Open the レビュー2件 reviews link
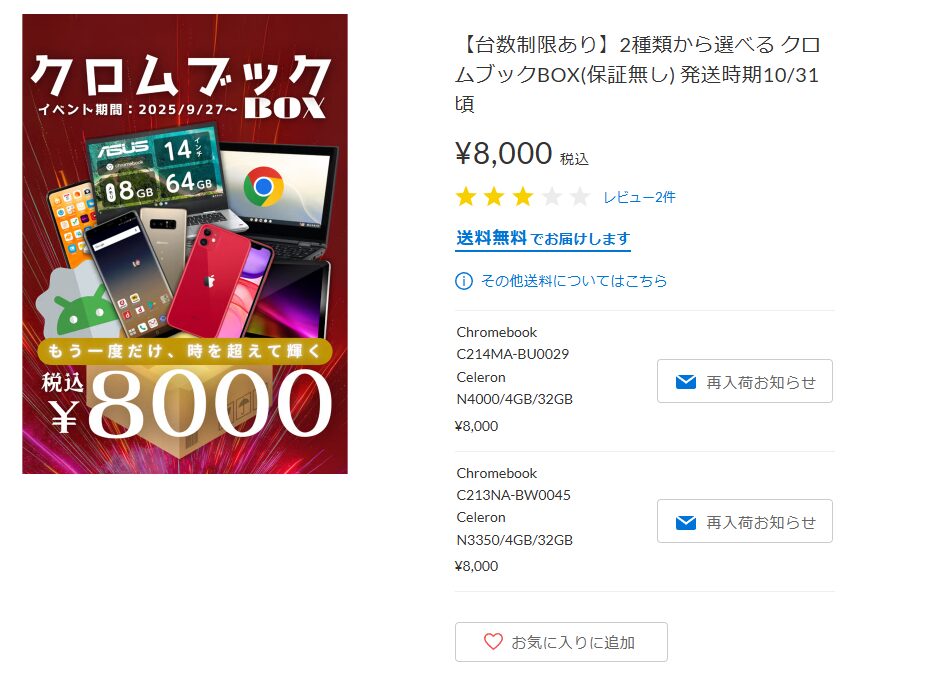 click(x=639, y=198)
